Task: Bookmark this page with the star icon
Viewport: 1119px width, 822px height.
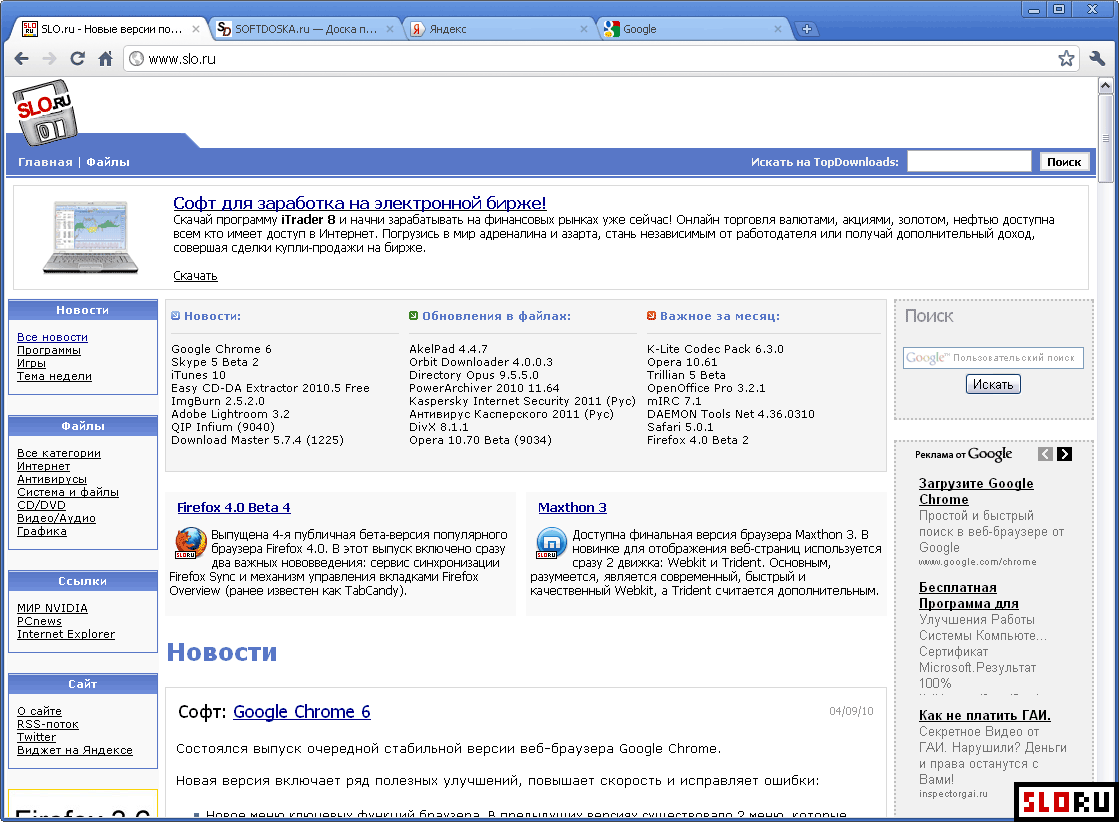Action: pyautogui.click(x=1066, y=59)
